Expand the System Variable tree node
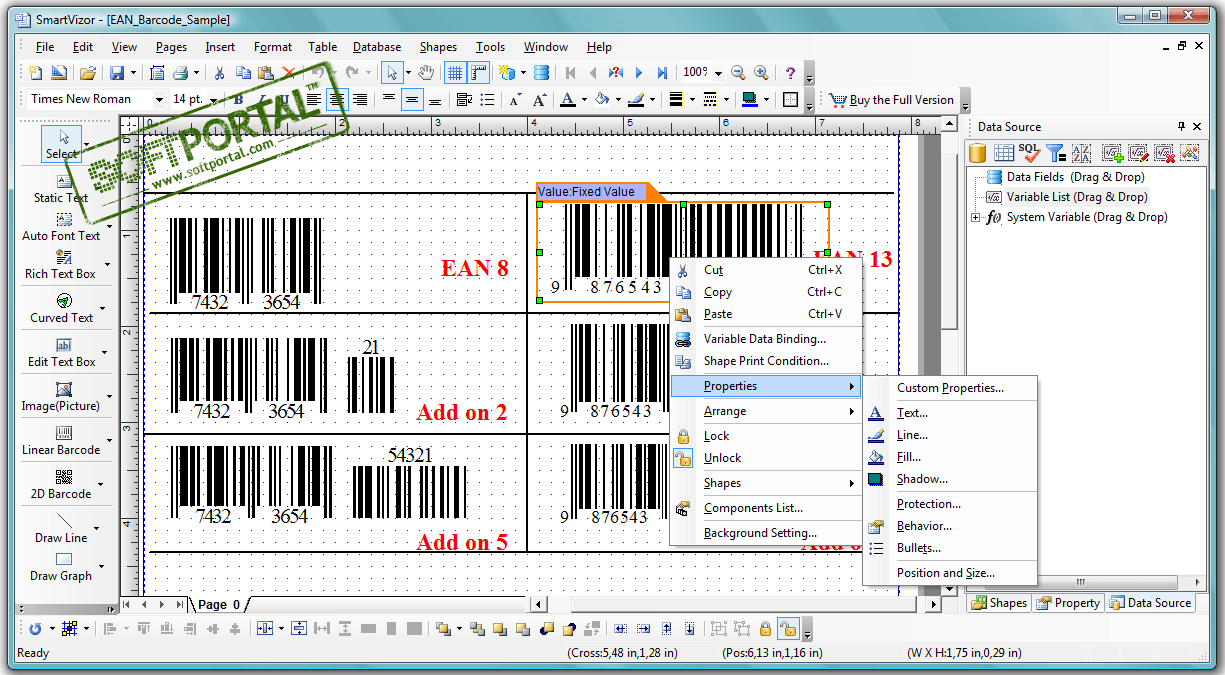Viewport: 1225px width, 675px height. point(976,217)
